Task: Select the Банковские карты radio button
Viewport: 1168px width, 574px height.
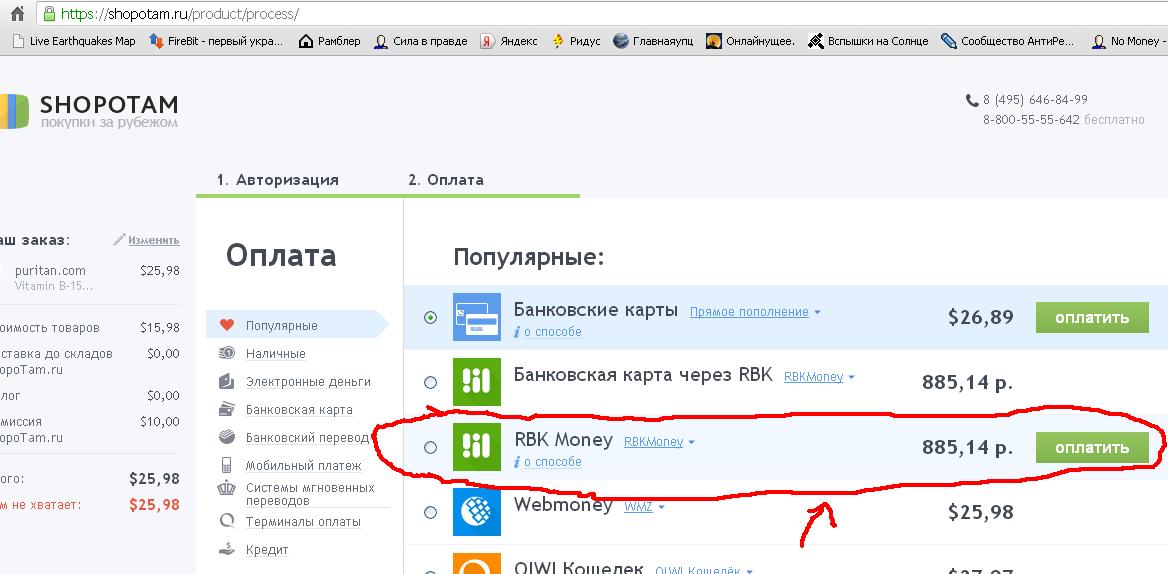Action: click(x=431, y=318)
